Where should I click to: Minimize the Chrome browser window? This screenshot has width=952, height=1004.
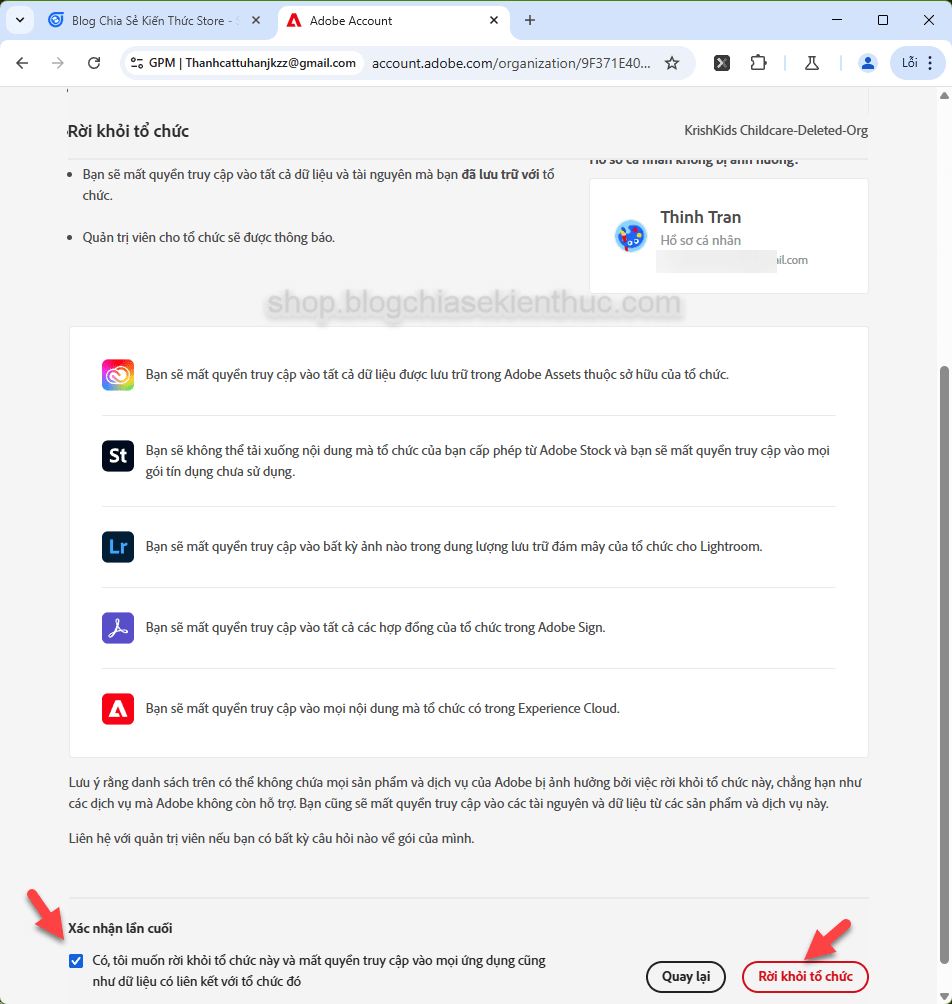tap(837, 20)
